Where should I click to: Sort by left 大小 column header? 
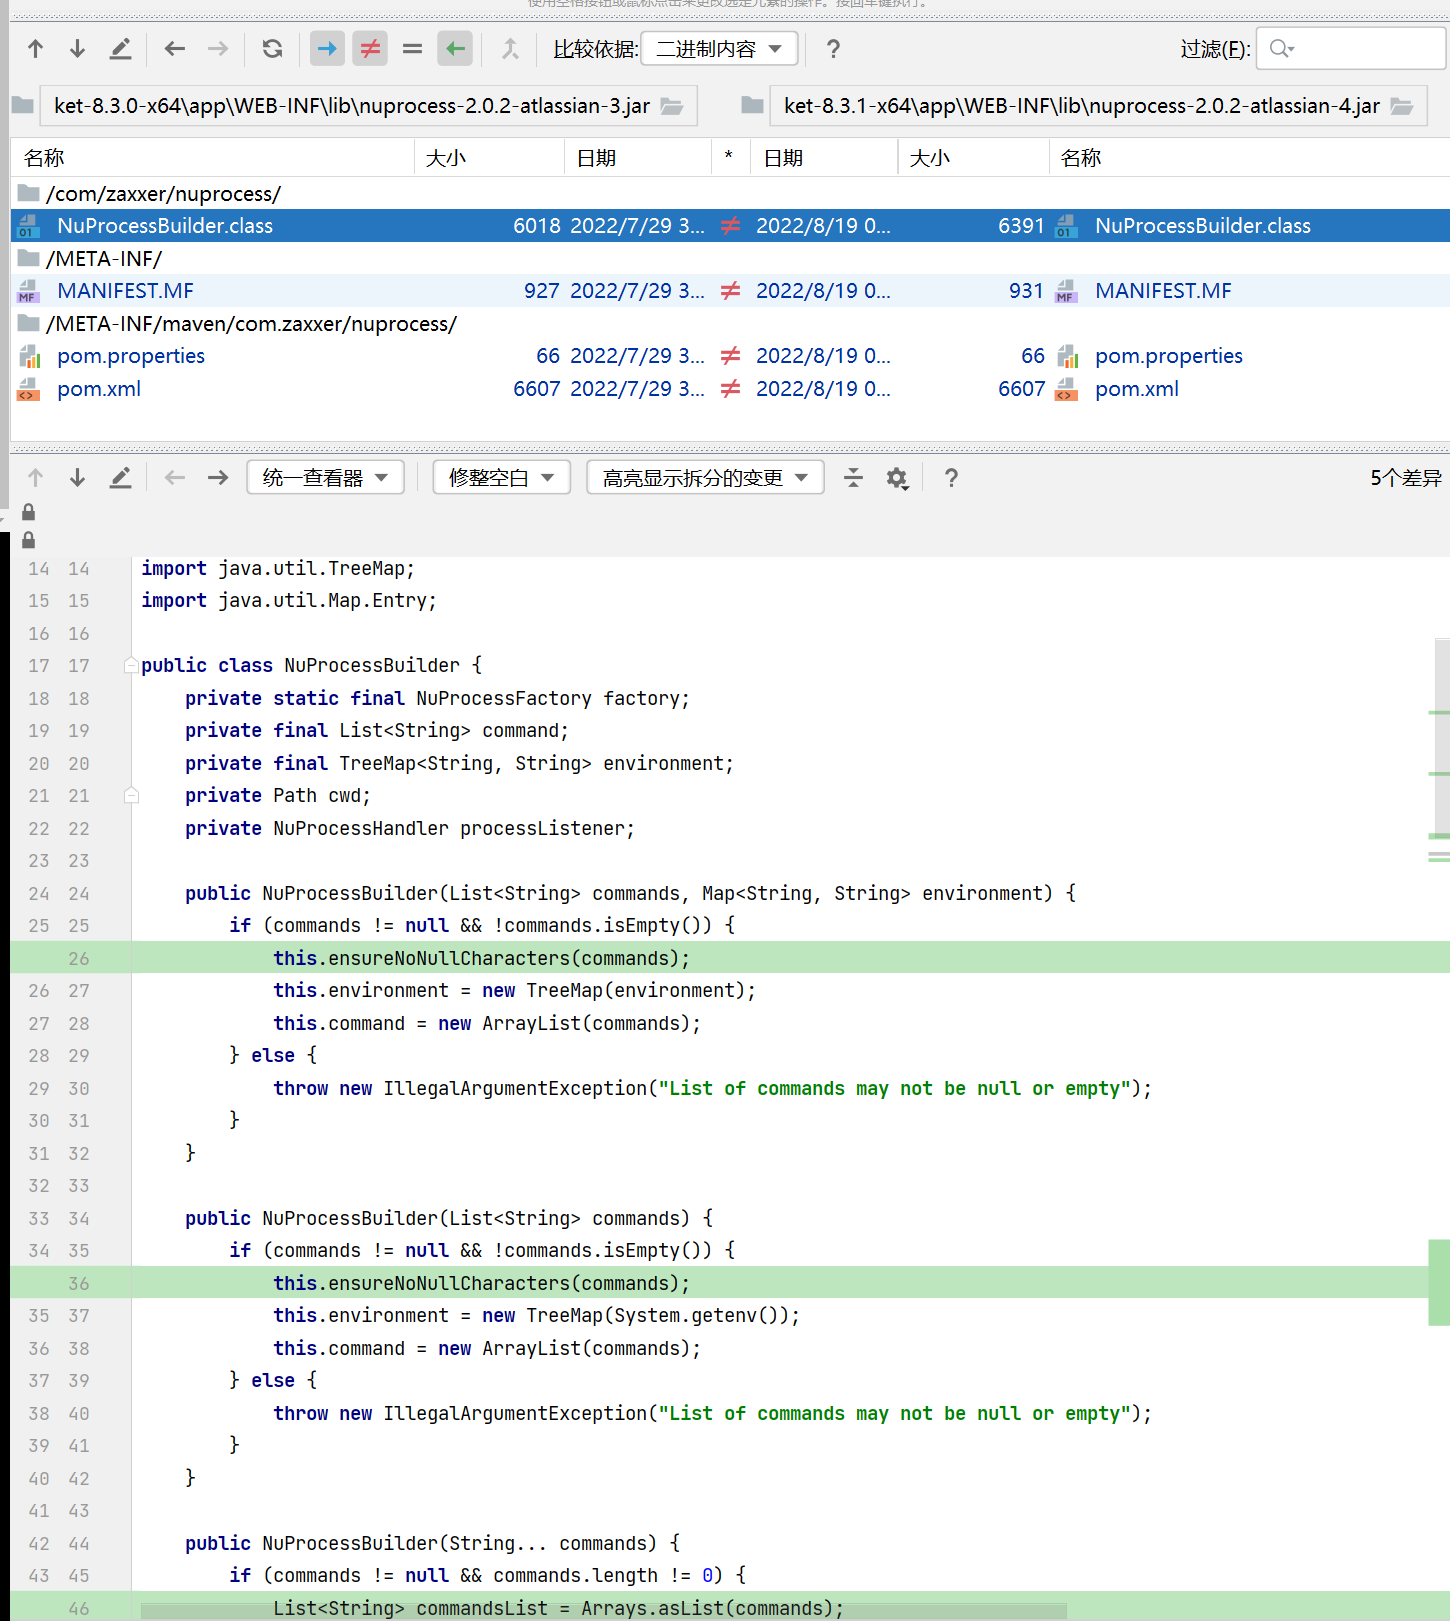click(490, 158)
